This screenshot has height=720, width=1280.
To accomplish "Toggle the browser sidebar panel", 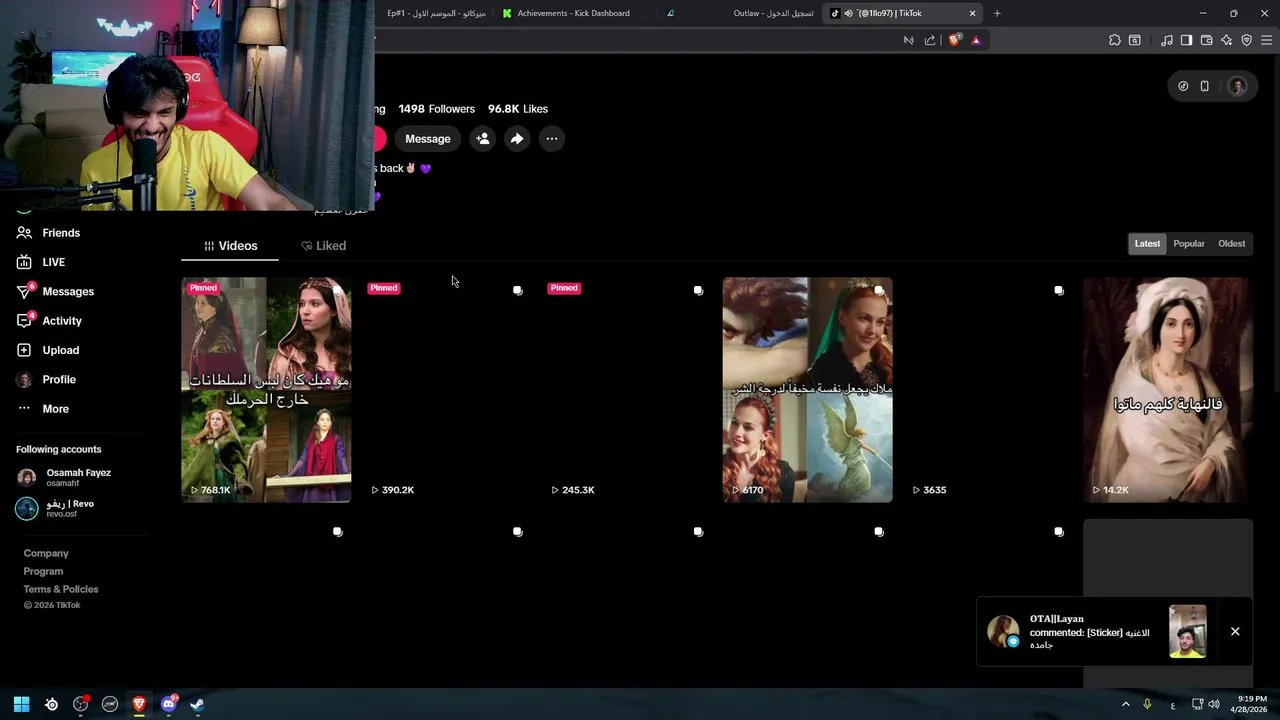I will coord(1186,40).
